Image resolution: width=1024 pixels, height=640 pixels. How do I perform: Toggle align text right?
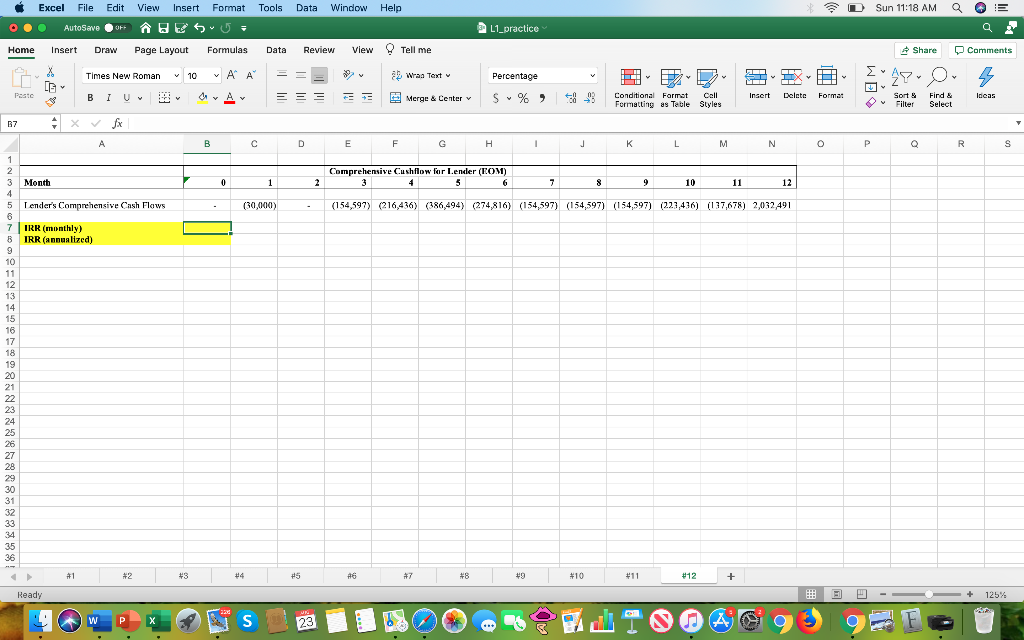(319, 98)
